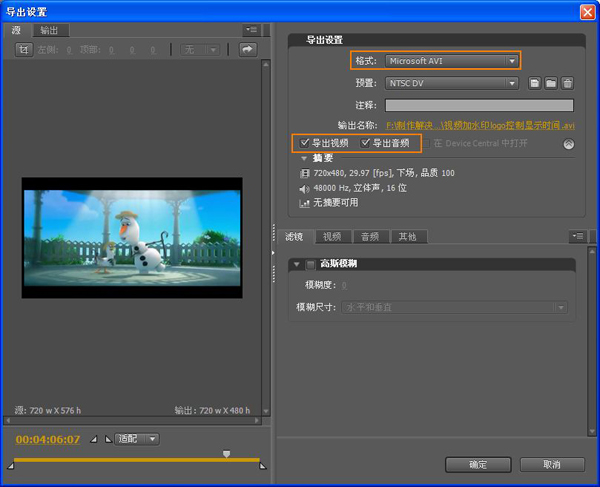Open the 预置 NTSC DV dropdown

[452, 83]
